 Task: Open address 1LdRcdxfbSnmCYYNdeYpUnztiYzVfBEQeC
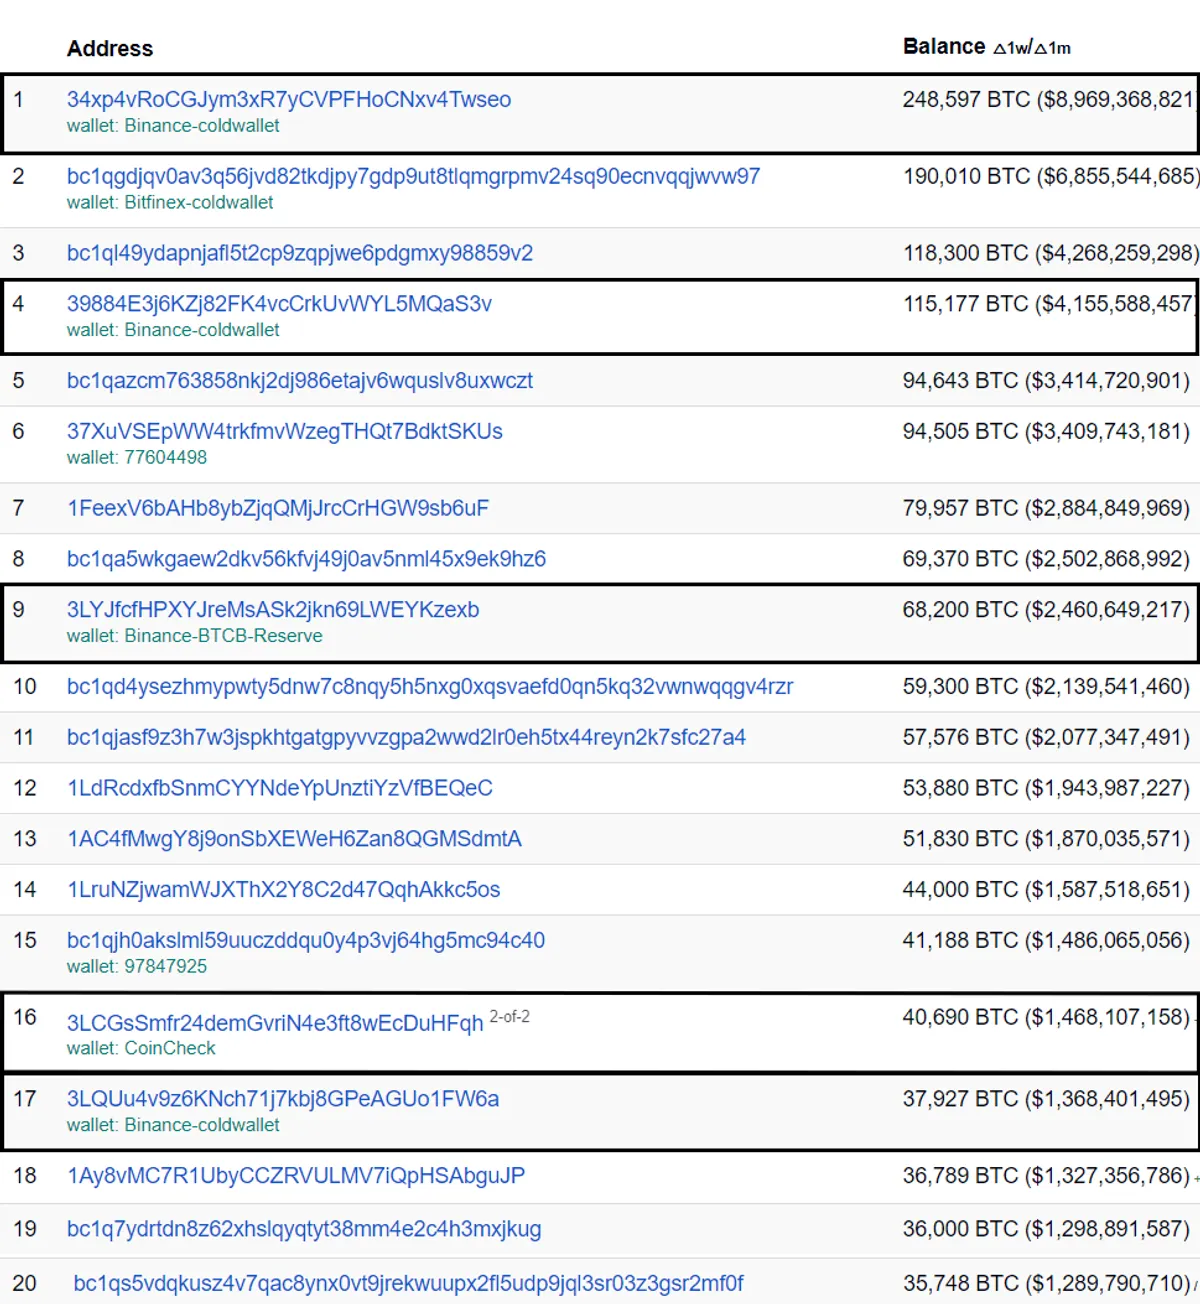(280, 789)
